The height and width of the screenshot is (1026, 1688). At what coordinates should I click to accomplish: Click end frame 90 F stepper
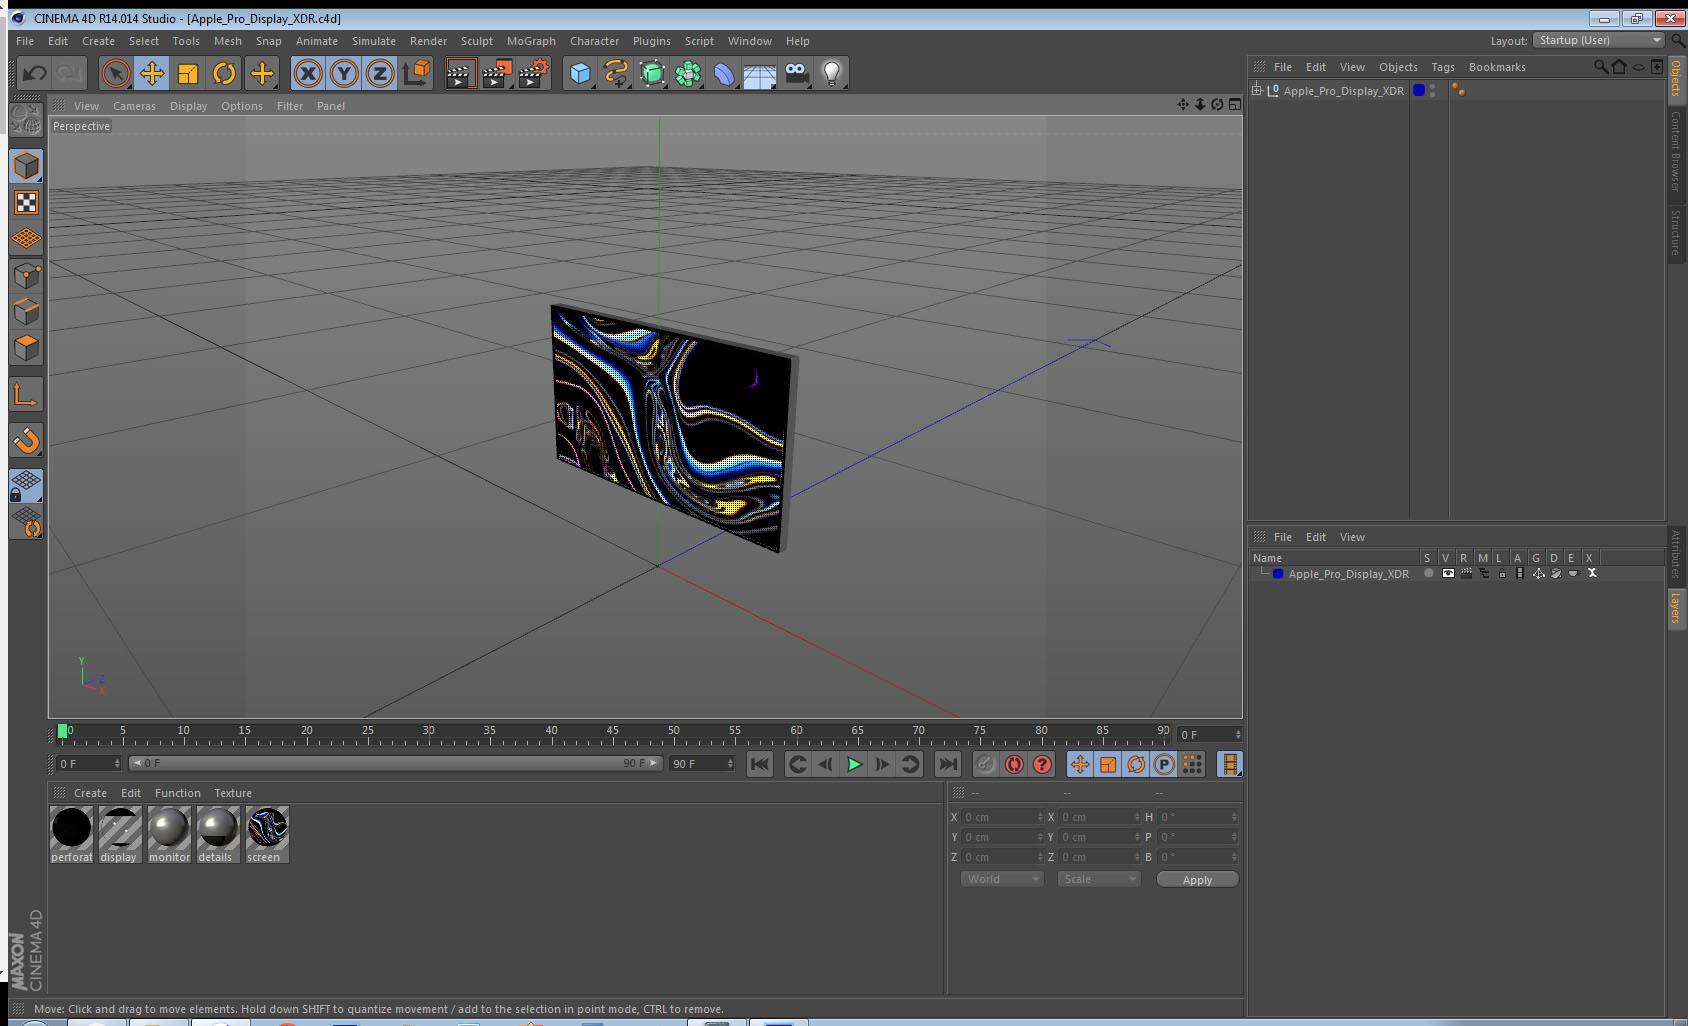[730, 764]
